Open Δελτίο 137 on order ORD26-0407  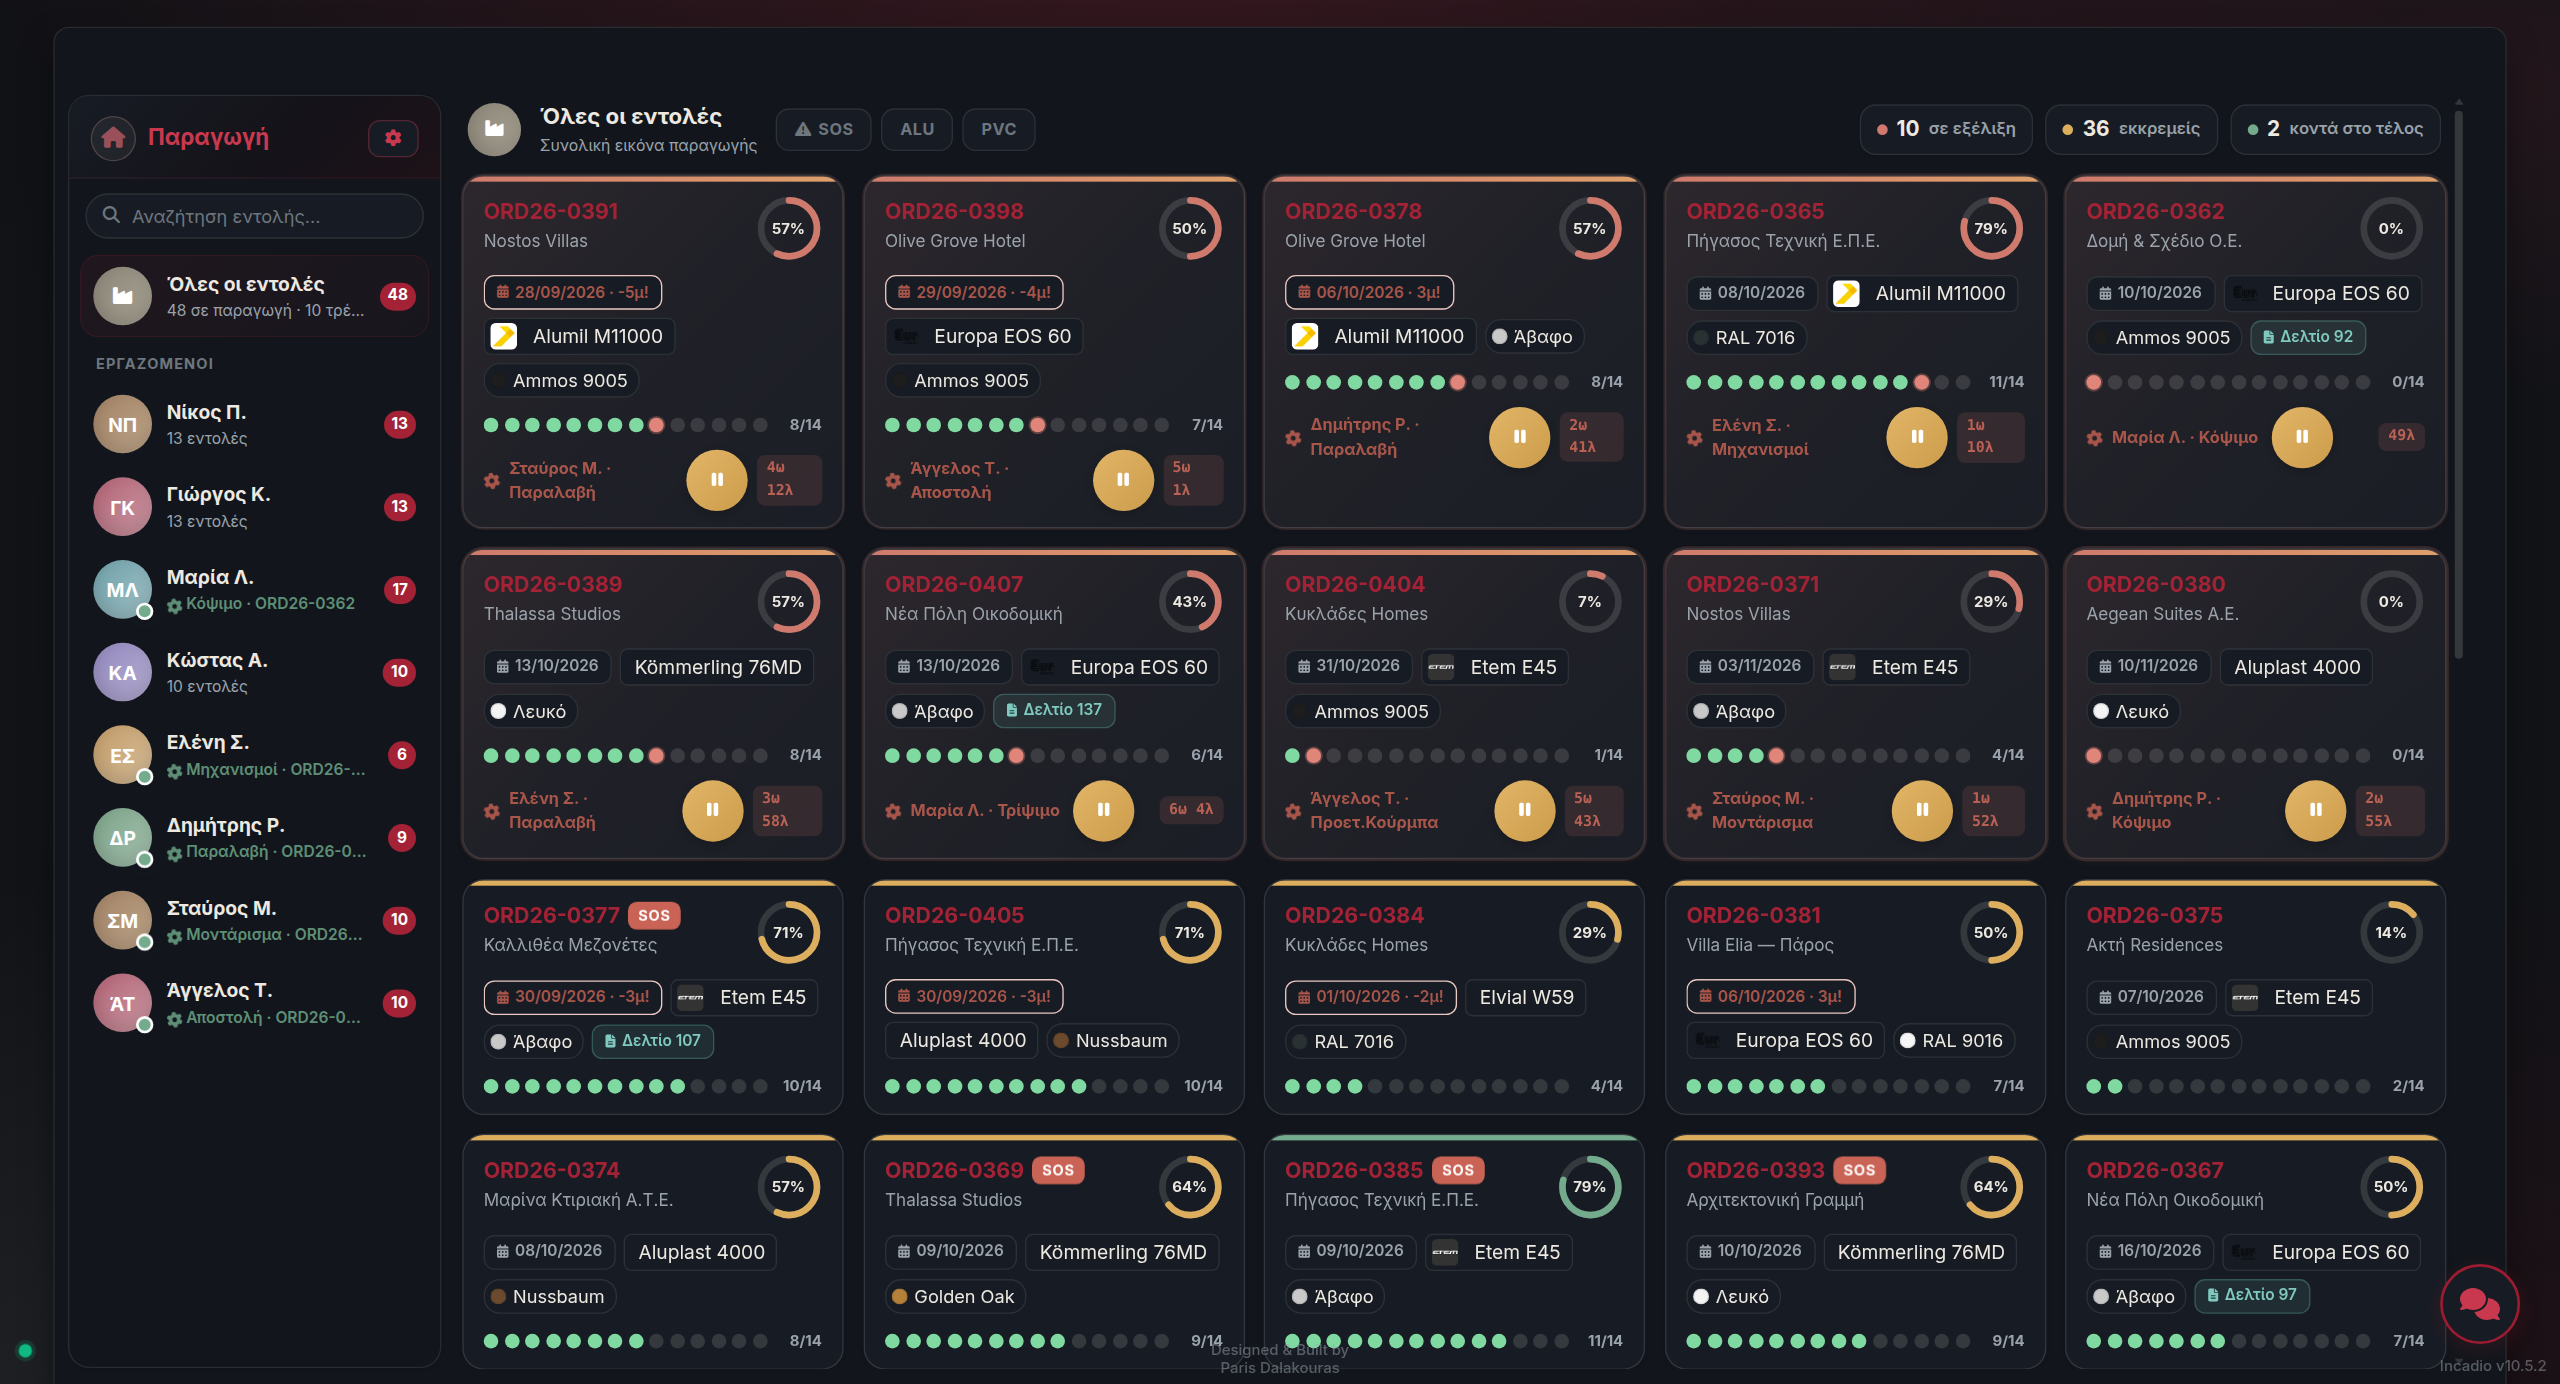1053,710
